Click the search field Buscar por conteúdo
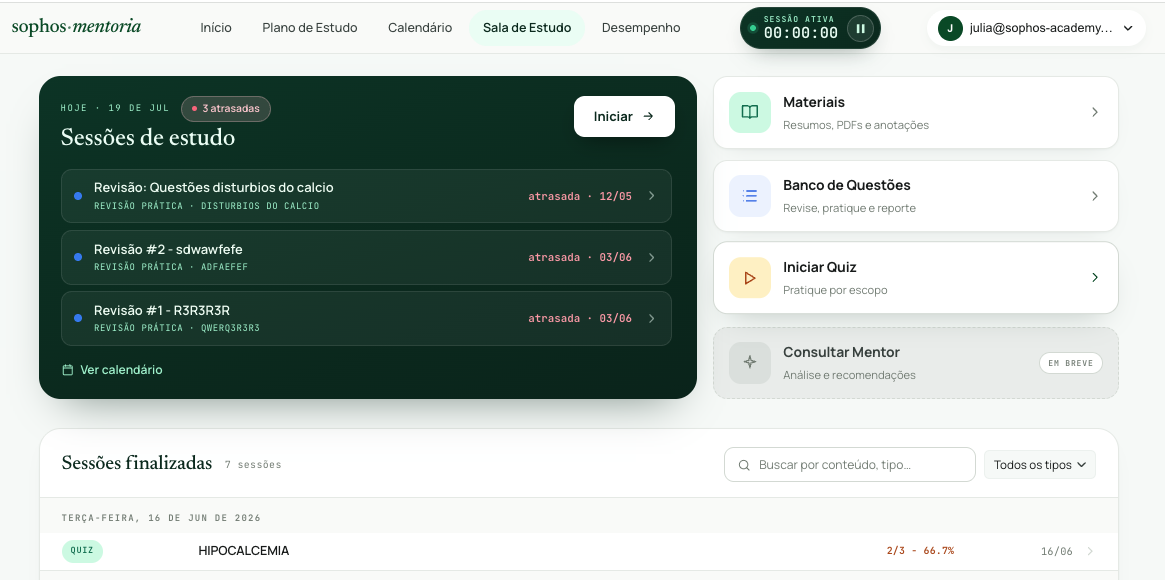This screenshot has width=1165, height=580. pyautogui.click(x=849, y=465)
